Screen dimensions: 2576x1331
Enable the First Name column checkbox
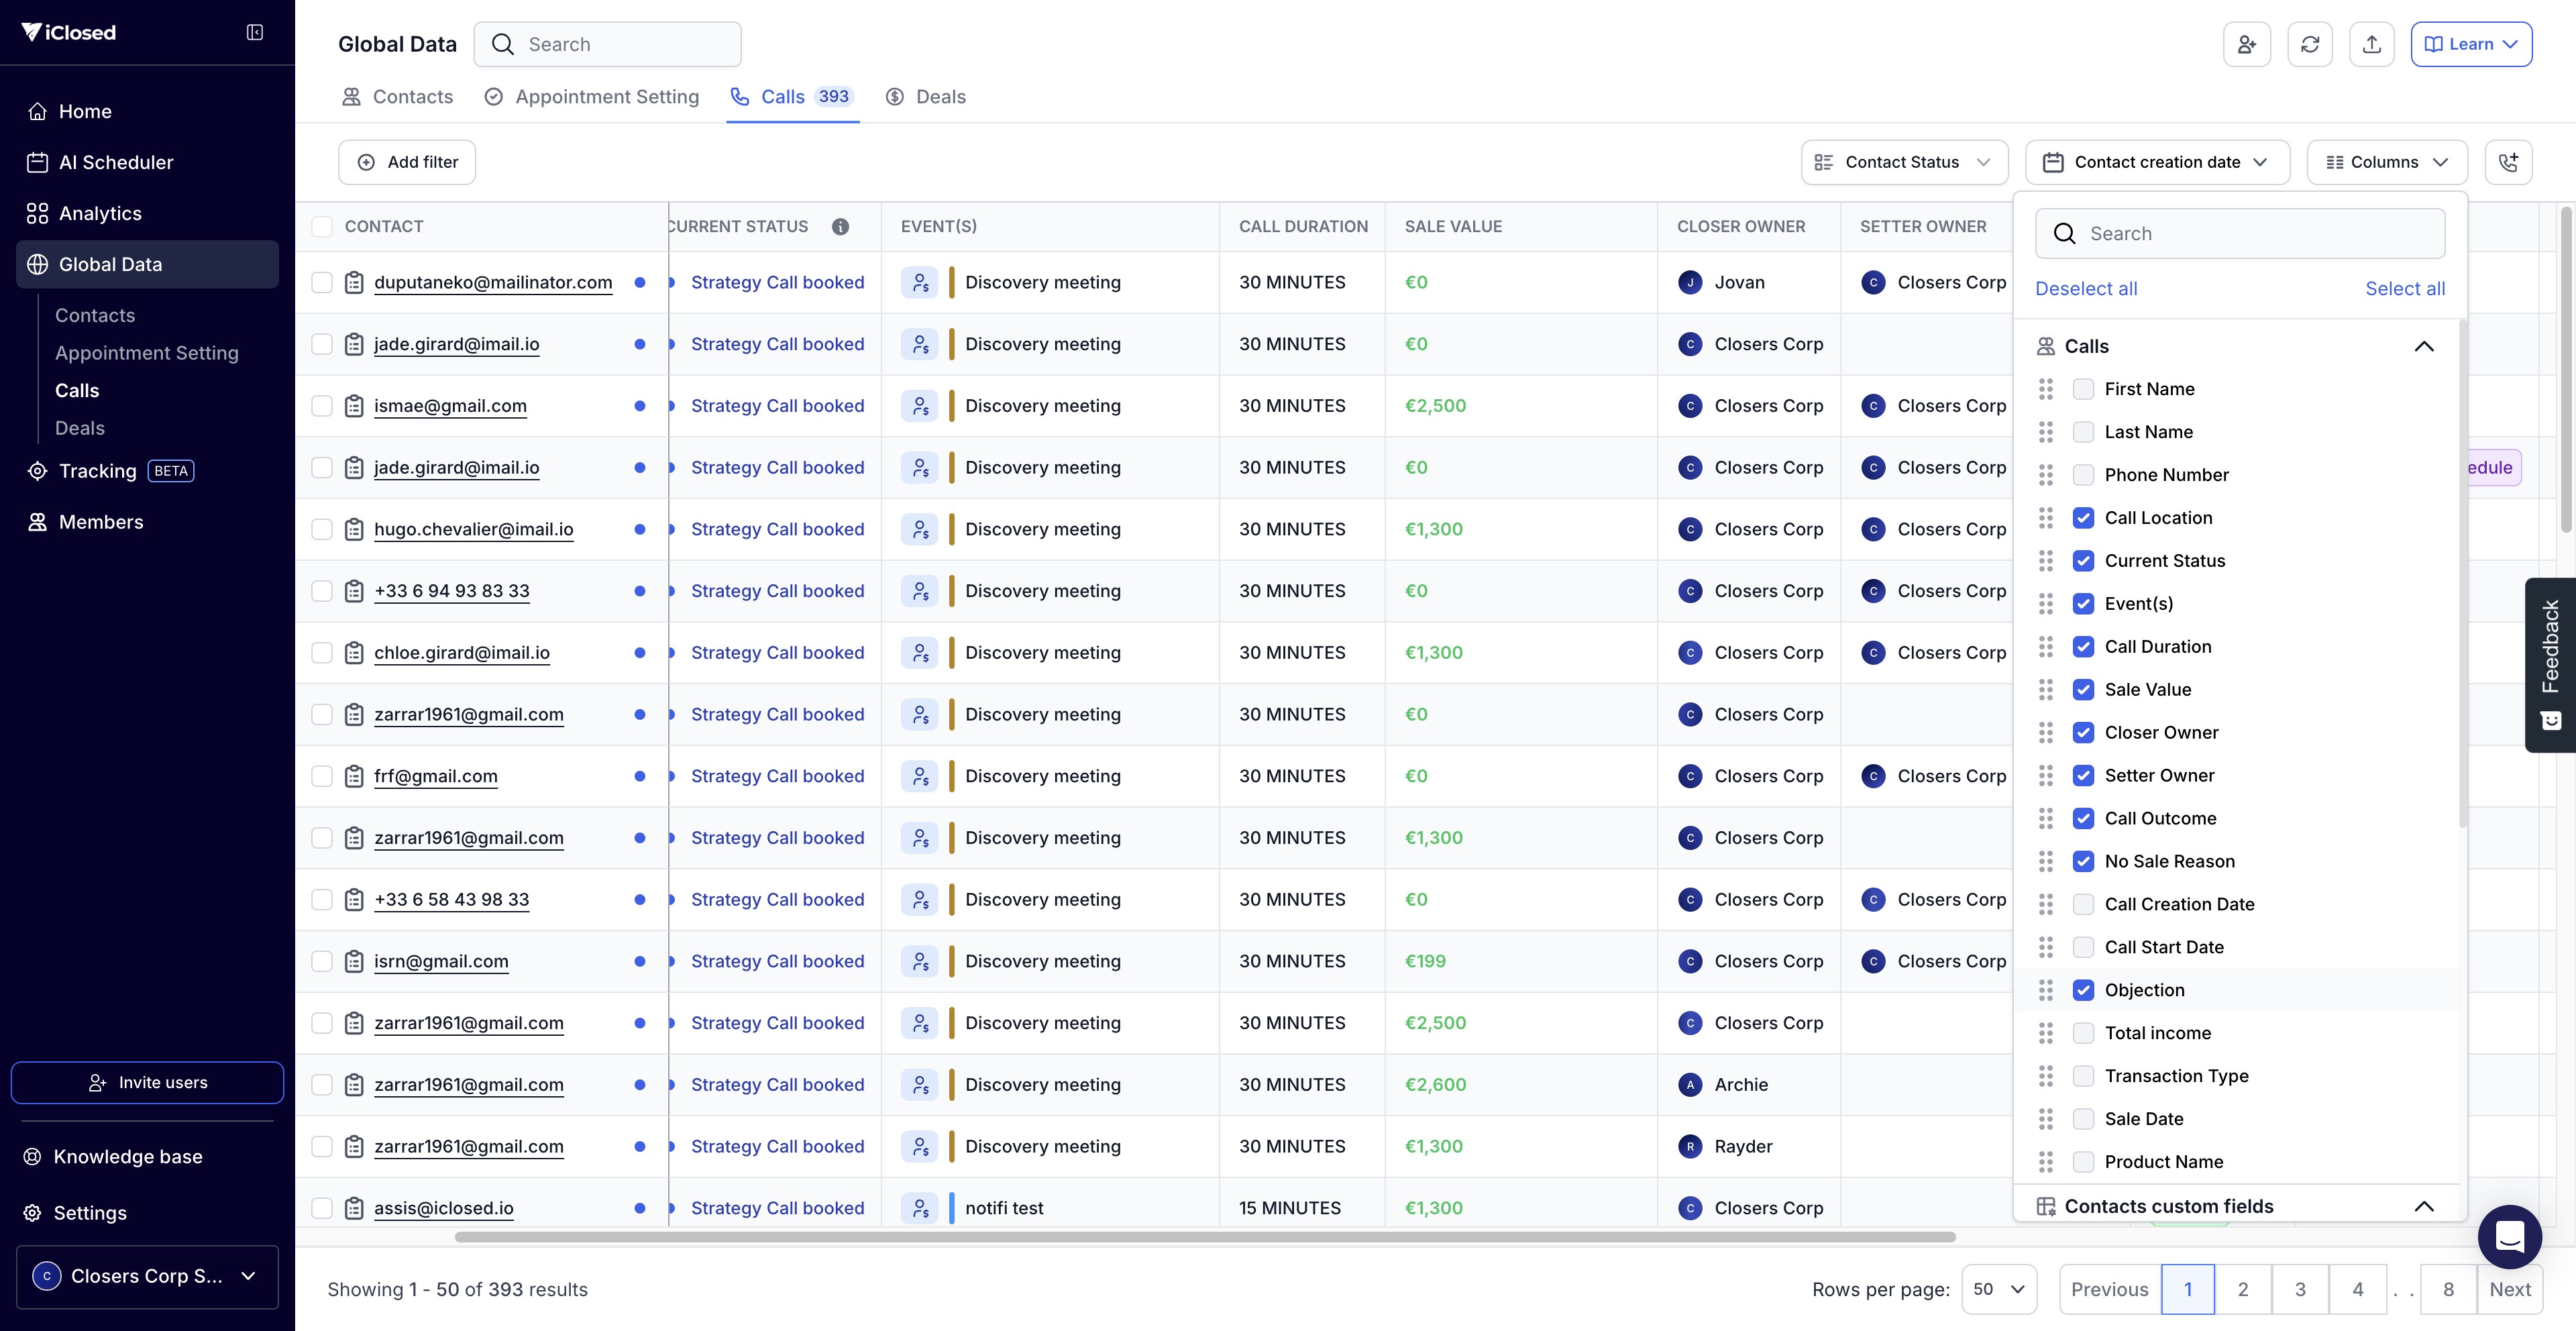tap(2083, 389)
